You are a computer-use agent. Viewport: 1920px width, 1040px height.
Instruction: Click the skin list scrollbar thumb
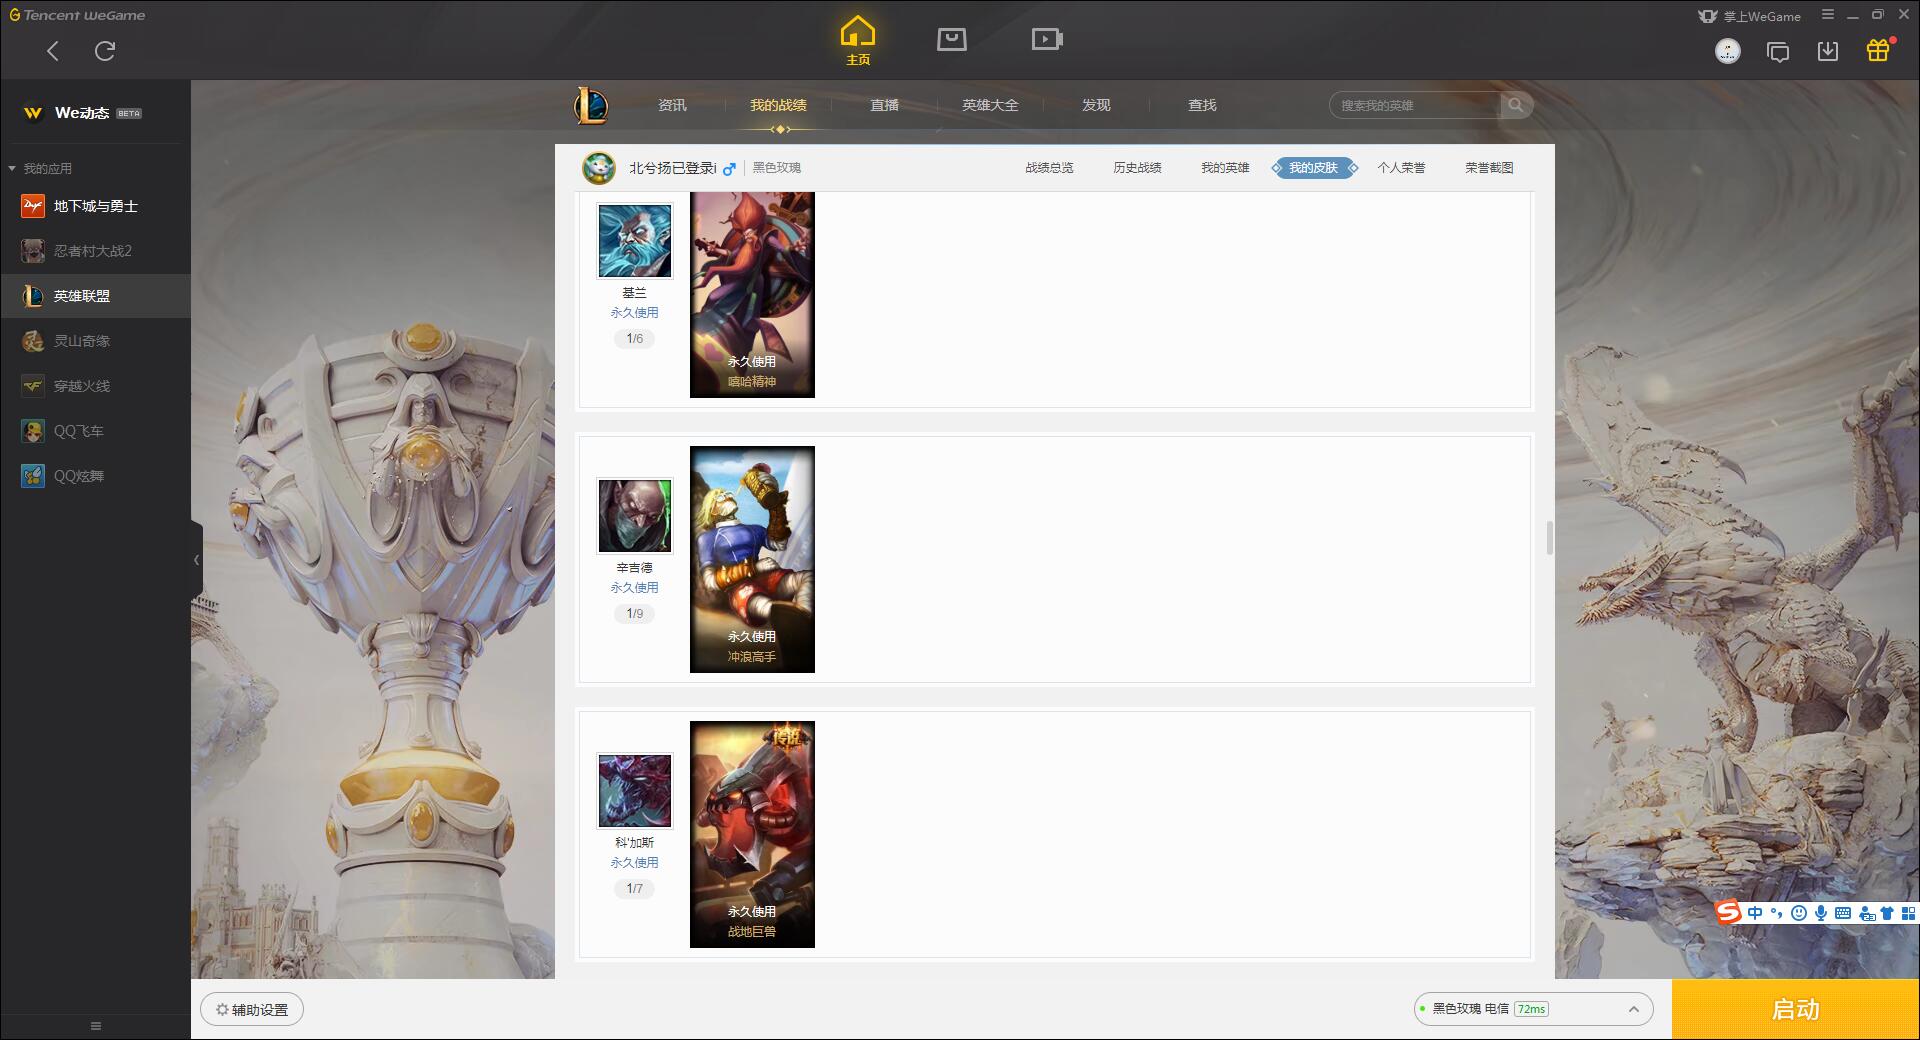1550,538
